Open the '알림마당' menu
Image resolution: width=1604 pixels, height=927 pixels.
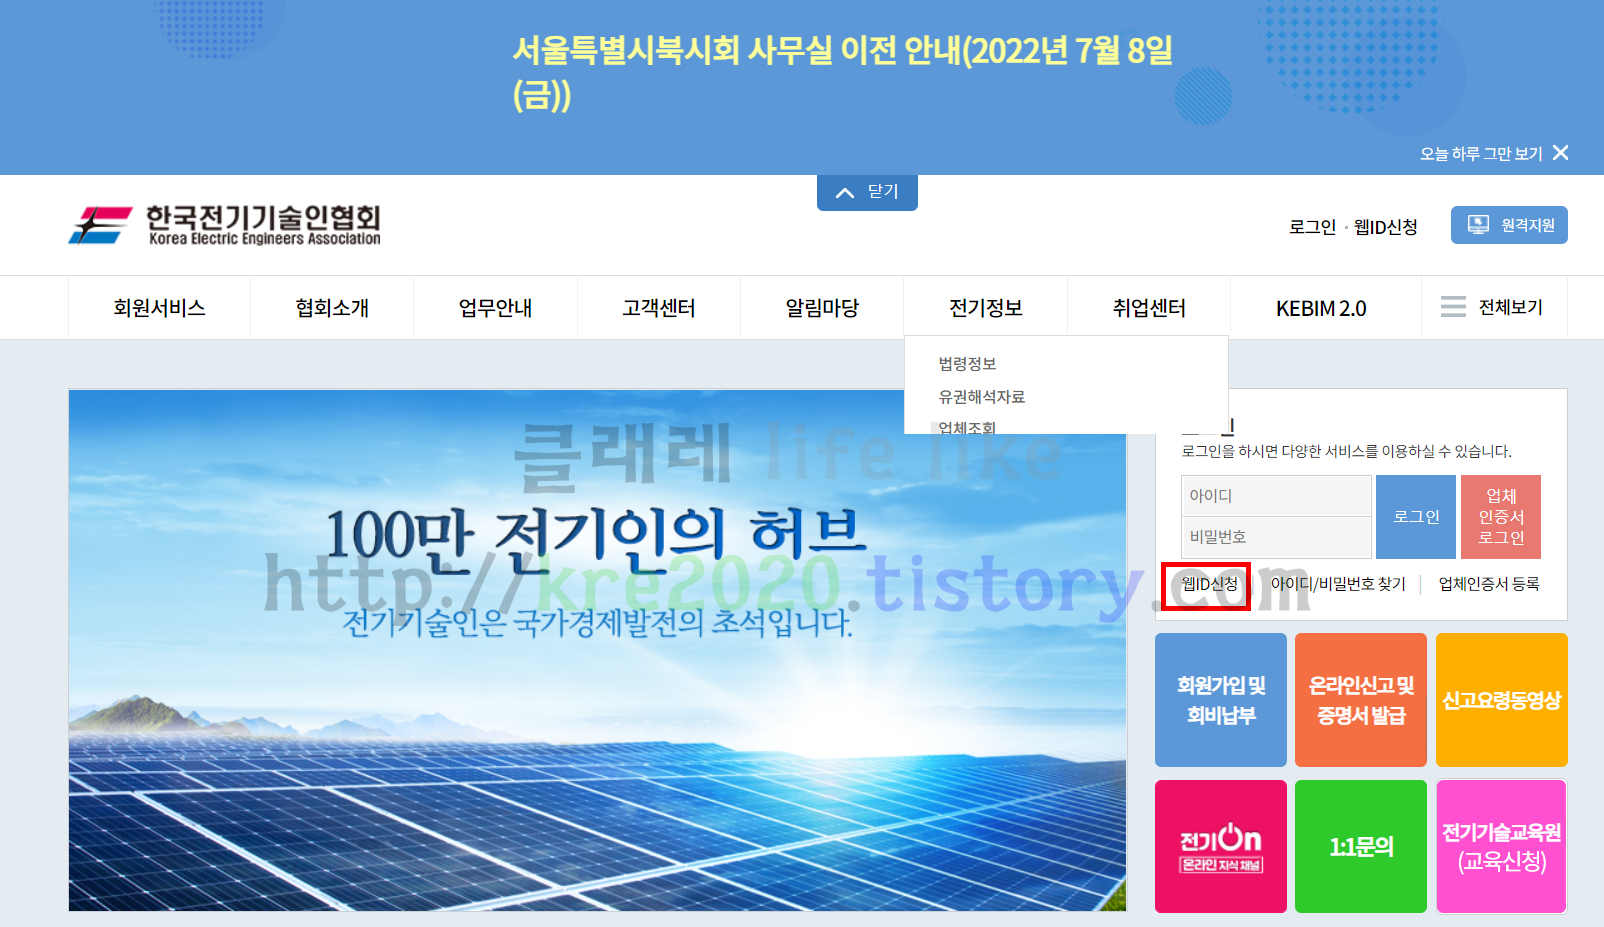pyautogui.click(x=822, y=308)
